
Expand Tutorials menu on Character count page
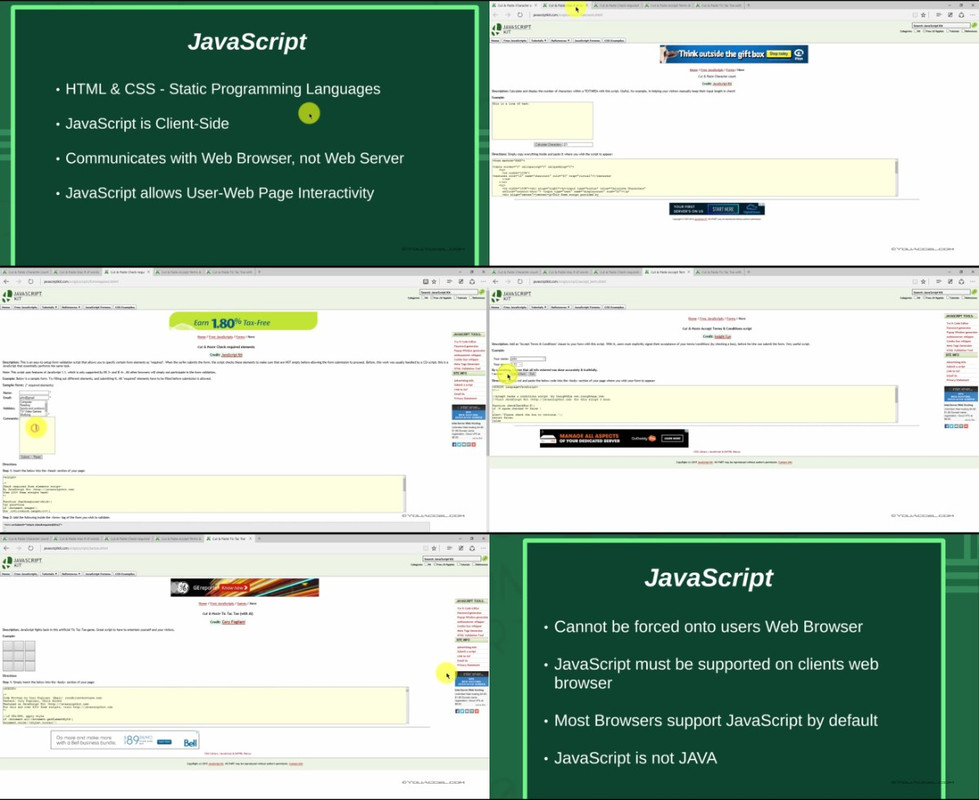(x=538, y=41)
